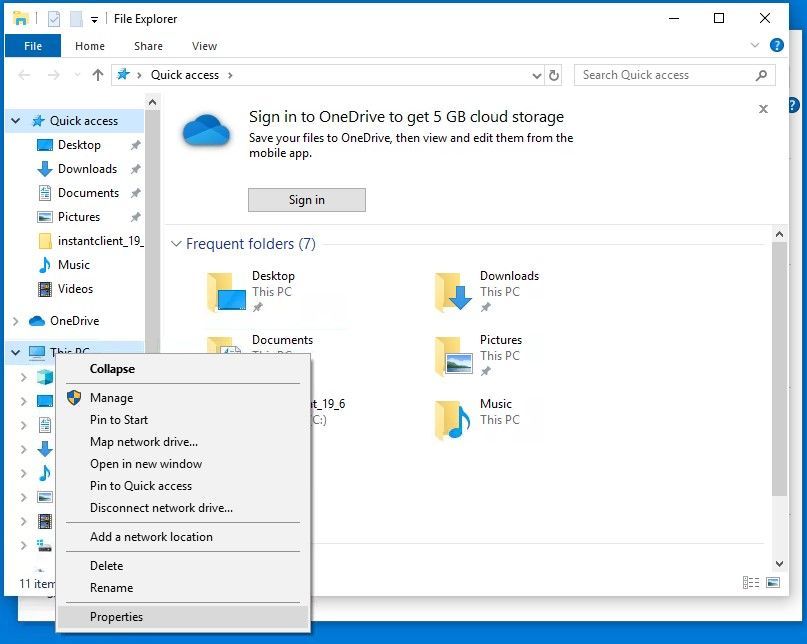Click the Sign in button
Screen dimensions: 807x644
(x=307, y=200)
